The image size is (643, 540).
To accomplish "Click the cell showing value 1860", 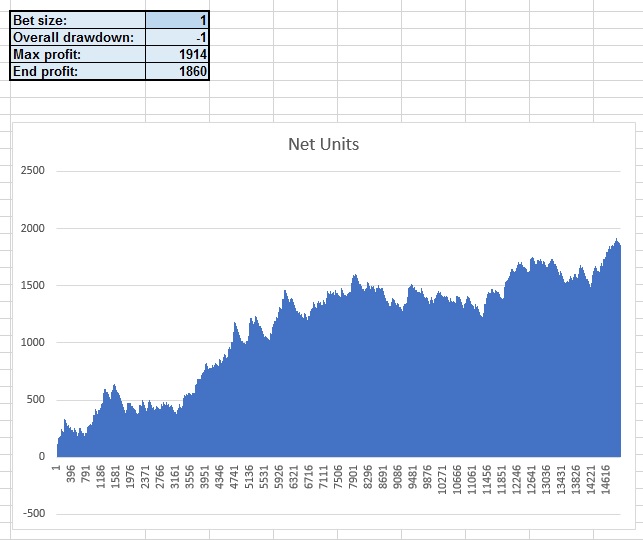I will coord(177,72).
